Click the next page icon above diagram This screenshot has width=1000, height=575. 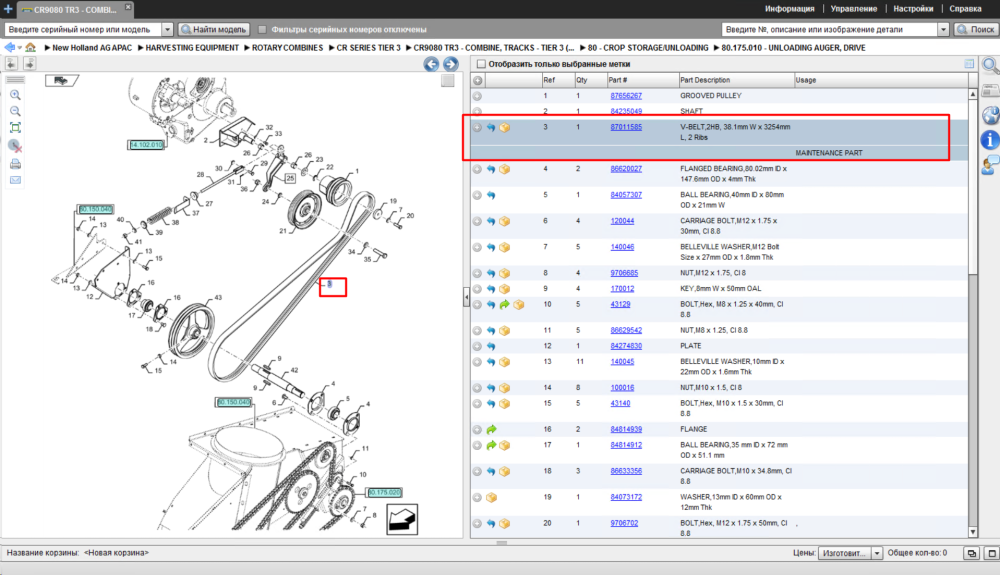(x=29, y=63)
